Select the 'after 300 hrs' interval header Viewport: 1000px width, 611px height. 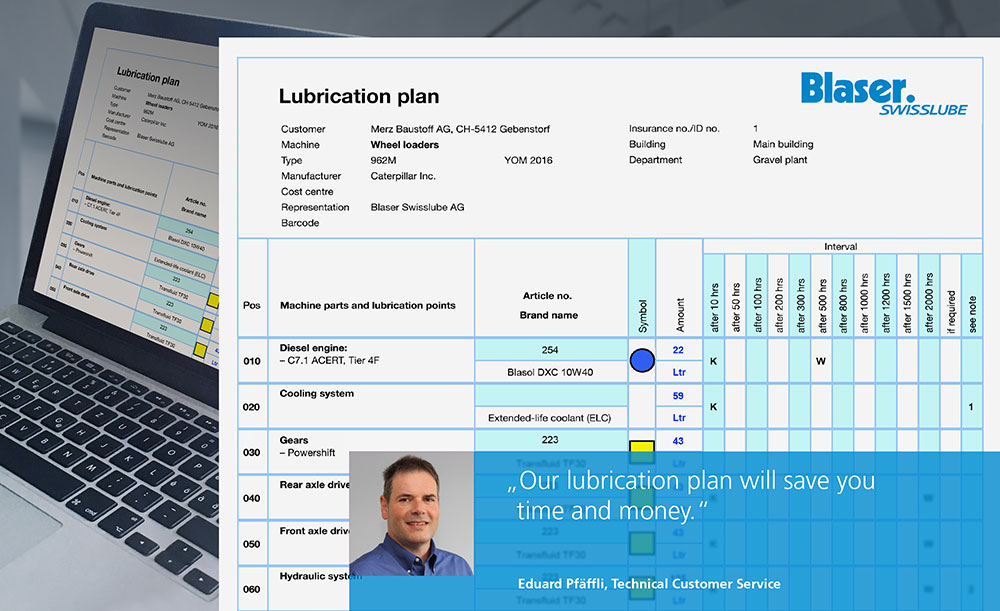click(x=800, y=305)
